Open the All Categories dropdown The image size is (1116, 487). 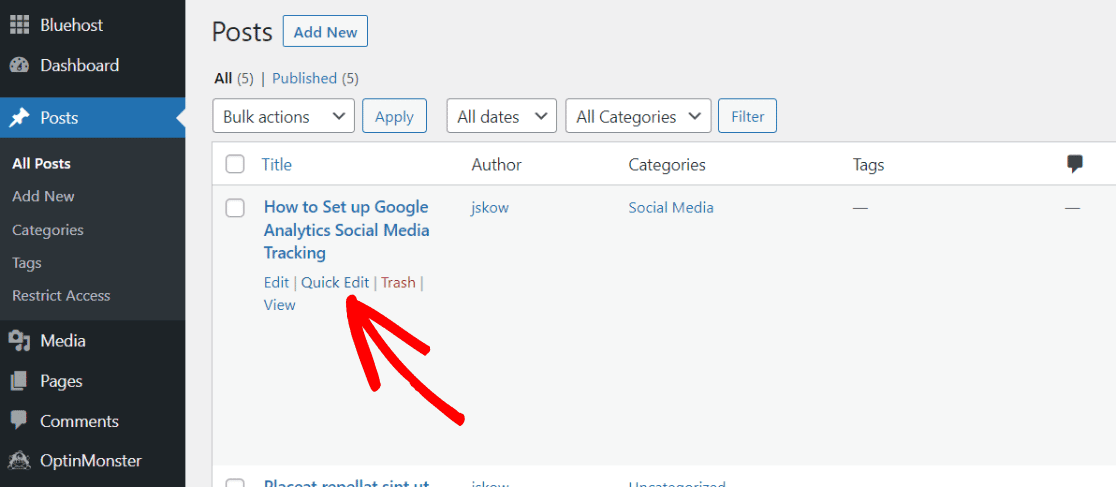click(x=638, y=116)
